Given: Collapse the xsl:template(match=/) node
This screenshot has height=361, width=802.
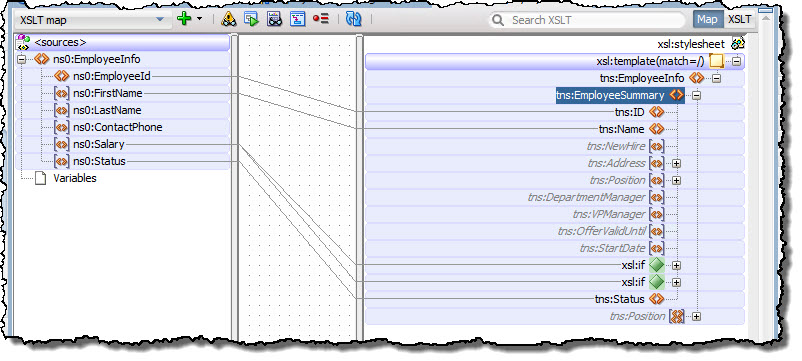Looking at the screenshot, I should click(737, 62).
